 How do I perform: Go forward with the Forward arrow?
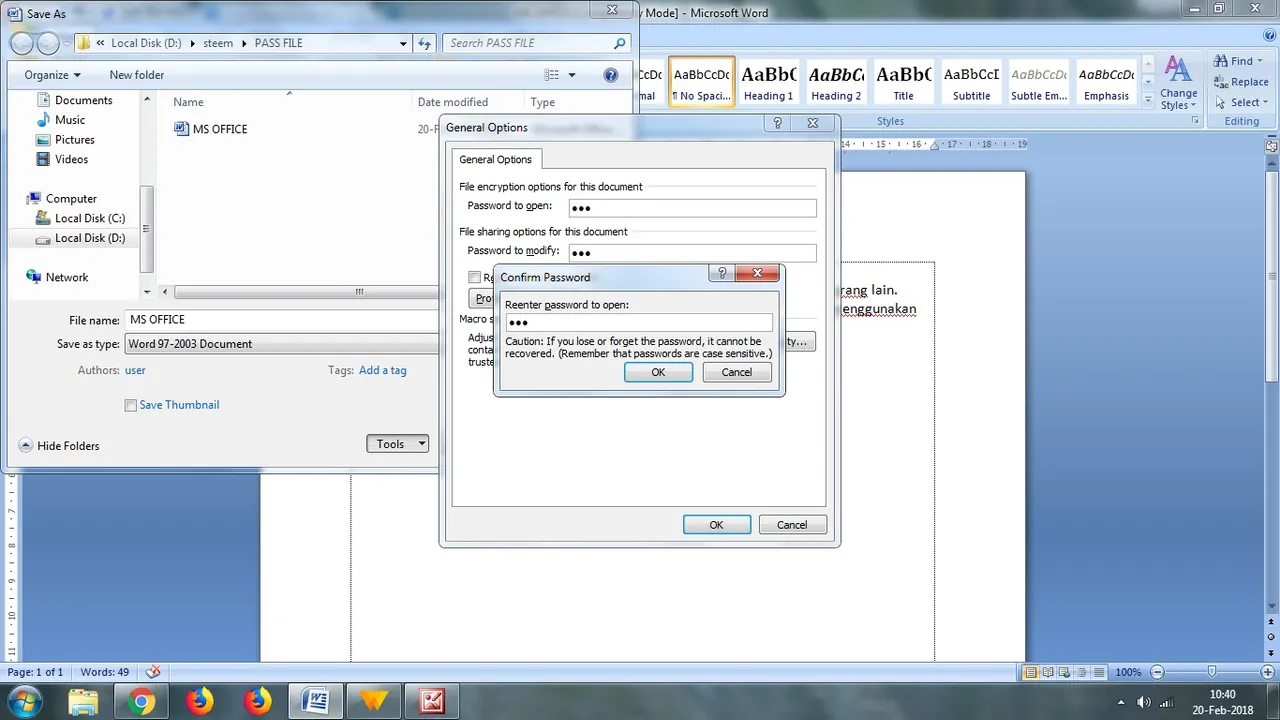pyautogui.click(x=48, y=43)
